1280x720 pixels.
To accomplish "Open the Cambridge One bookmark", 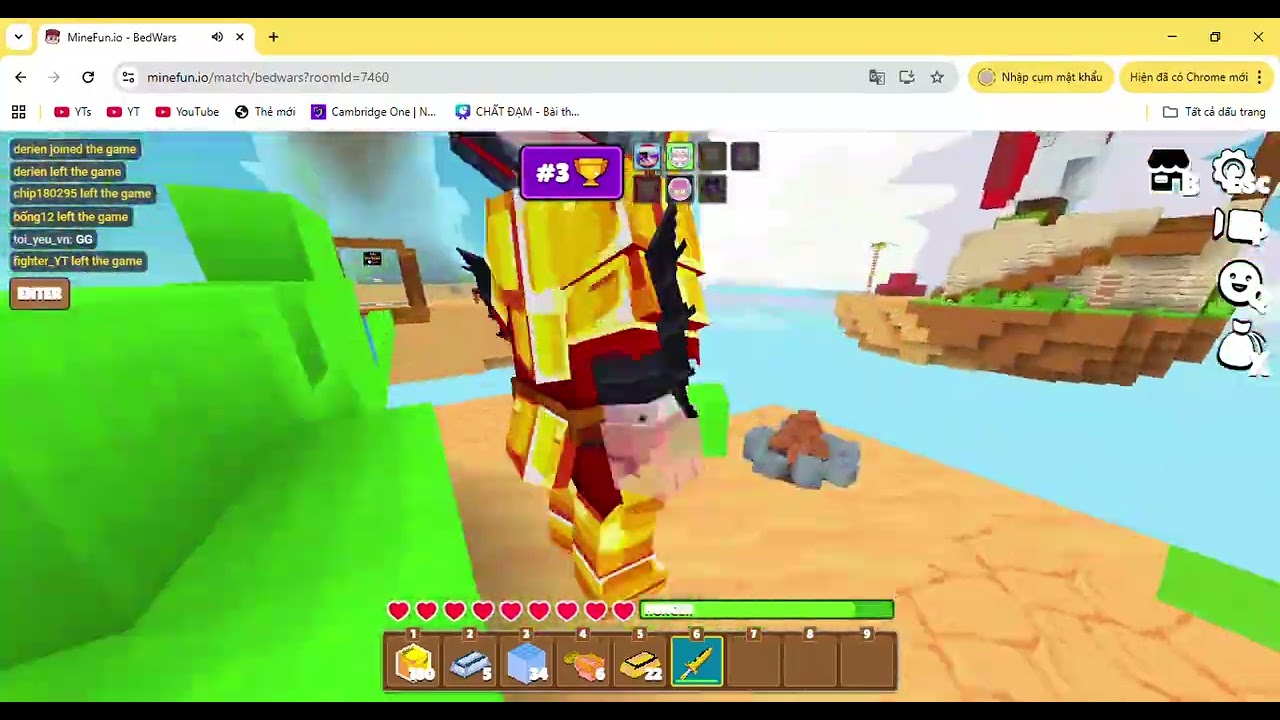I will point(373,112).
